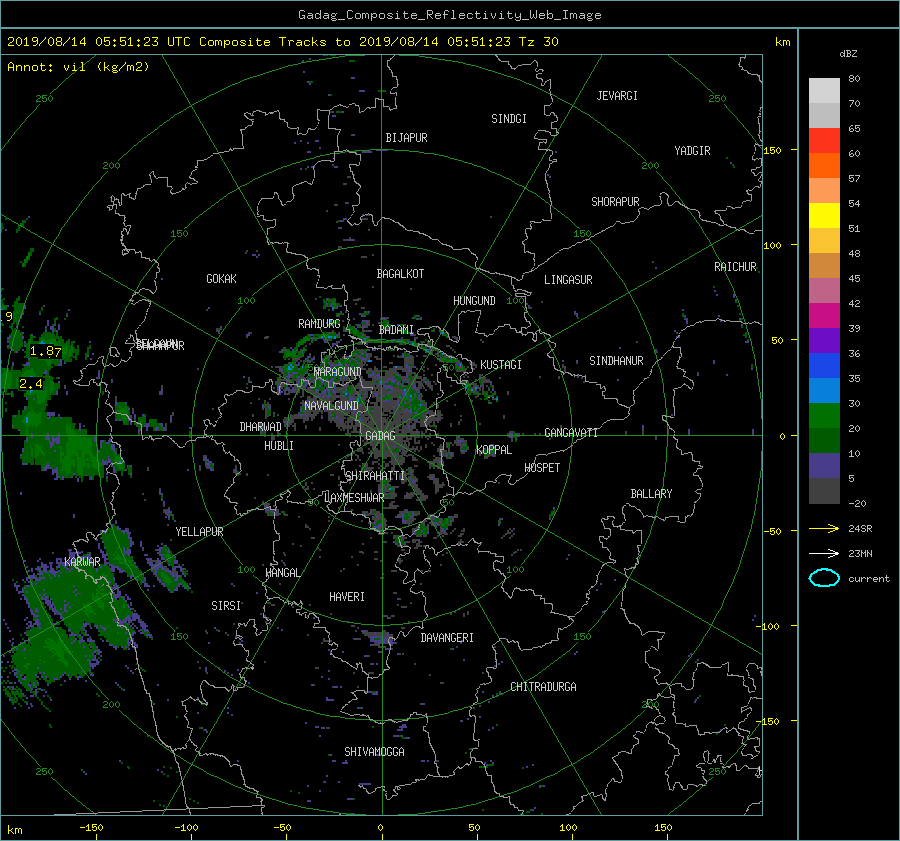
Task: Click the SHORAPUR city label
Action: [615, 202]
